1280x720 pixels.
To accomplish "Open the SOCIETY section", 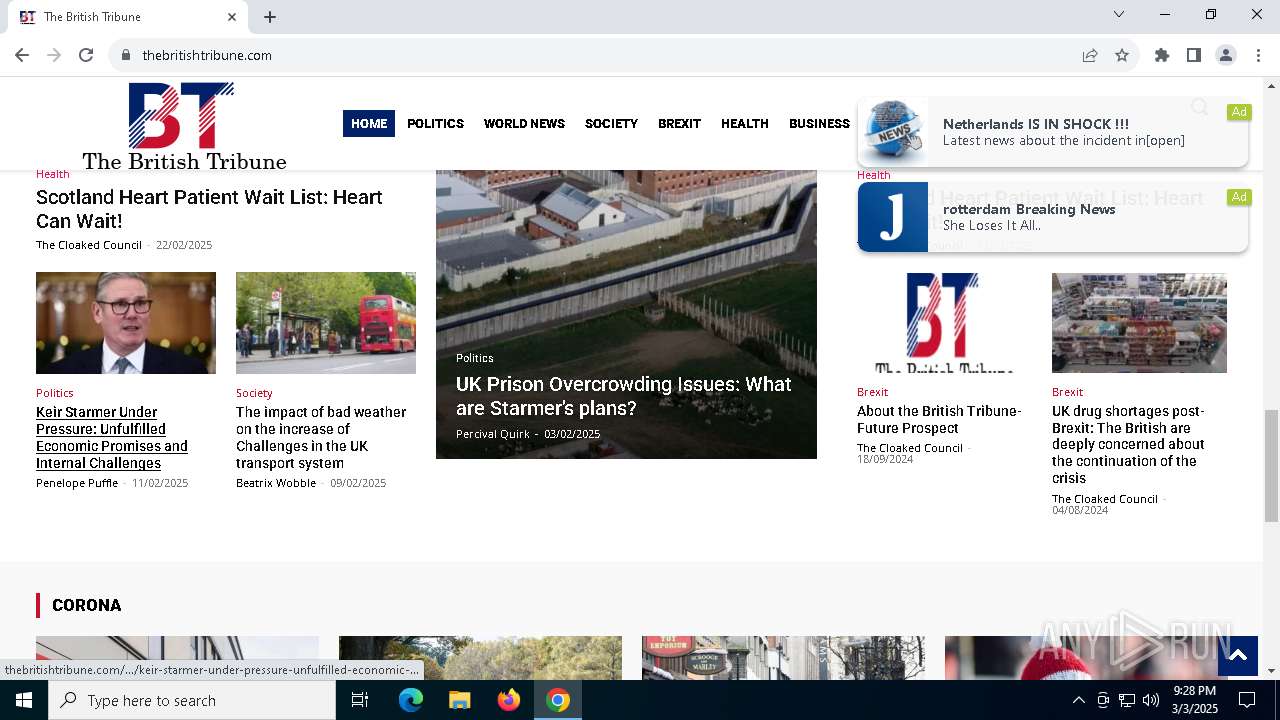I will pos(611,123).
